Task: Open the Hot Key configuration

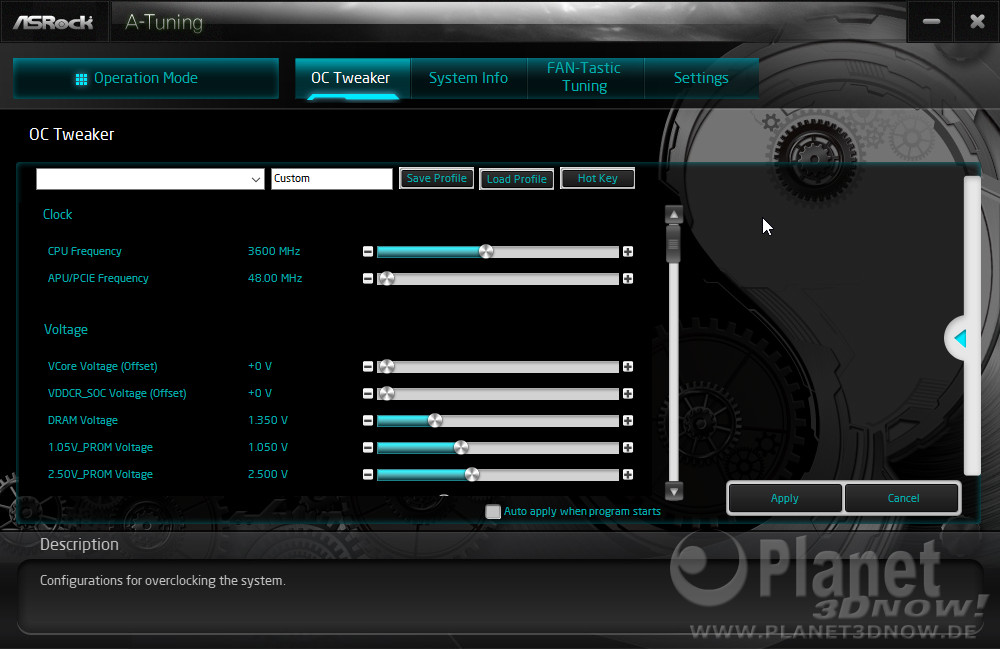Action: point(598,179)
